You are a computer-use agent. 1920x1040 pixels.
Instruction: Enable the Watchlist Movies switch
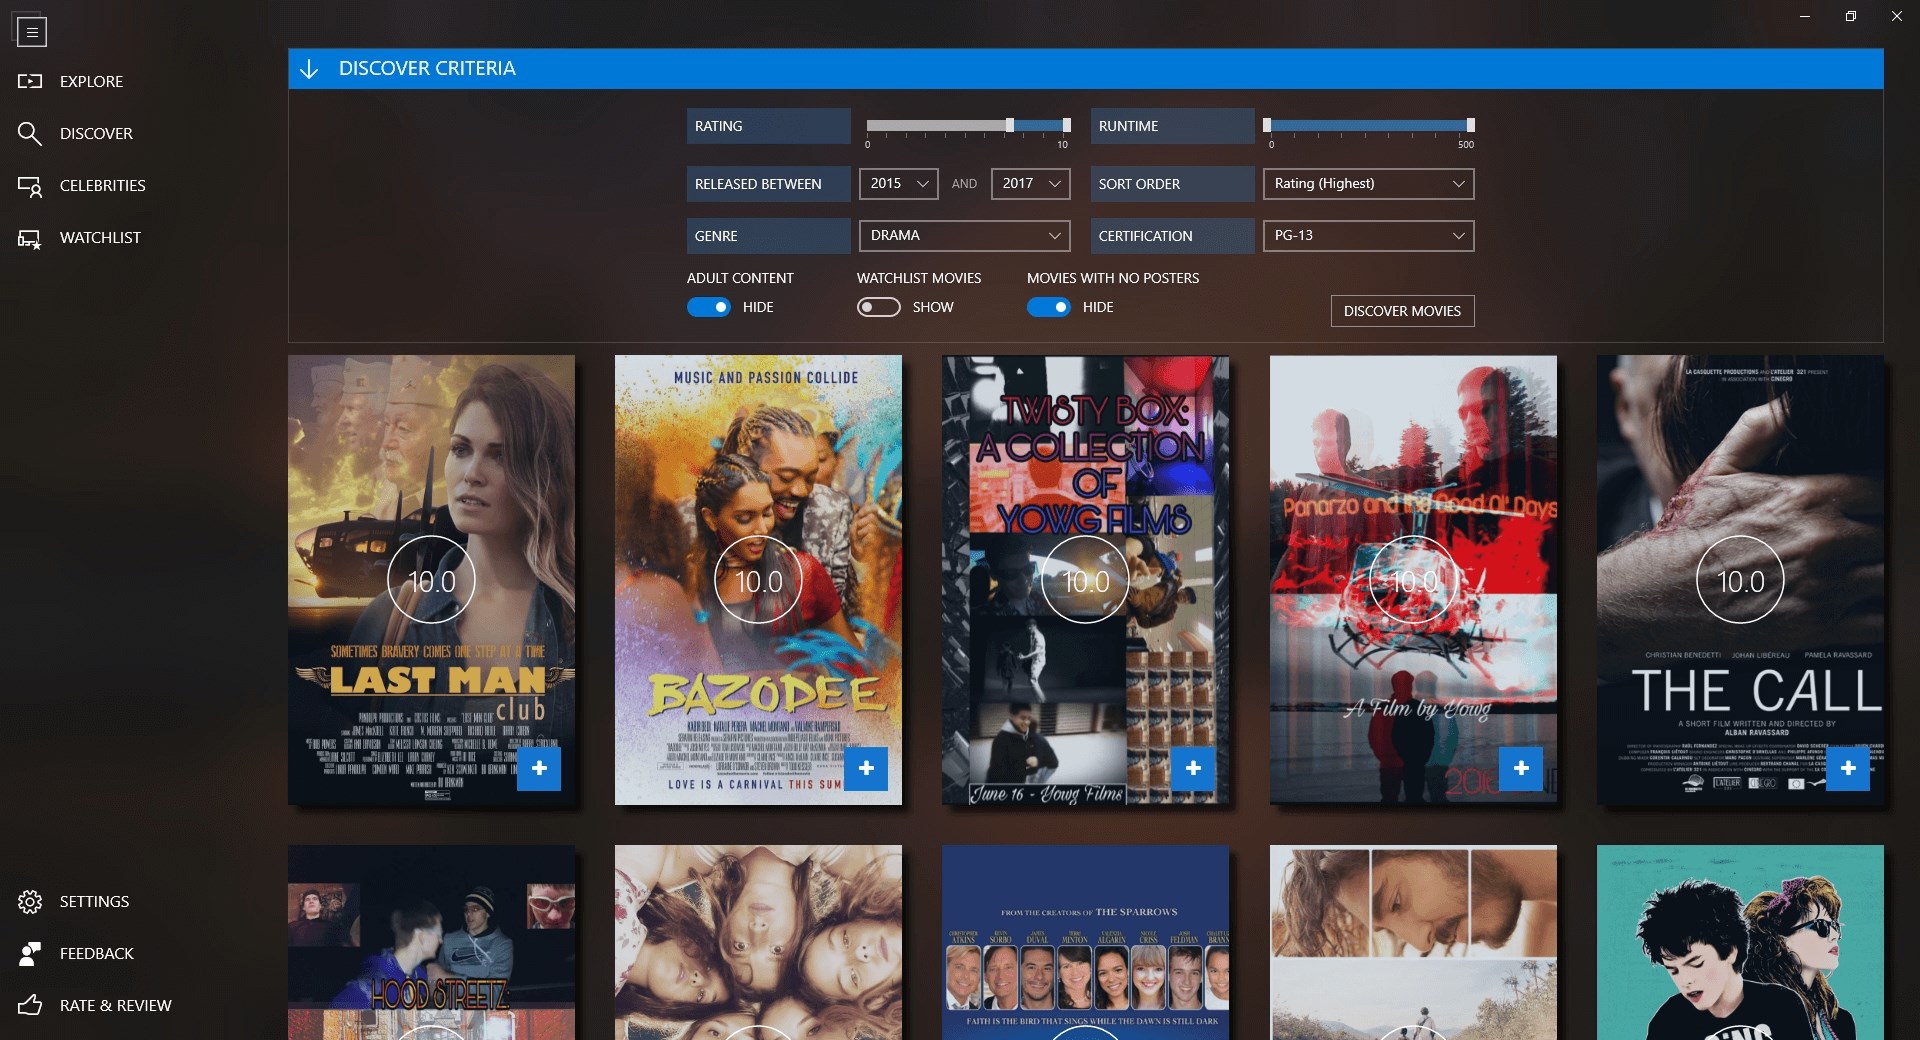coord(880,307)
